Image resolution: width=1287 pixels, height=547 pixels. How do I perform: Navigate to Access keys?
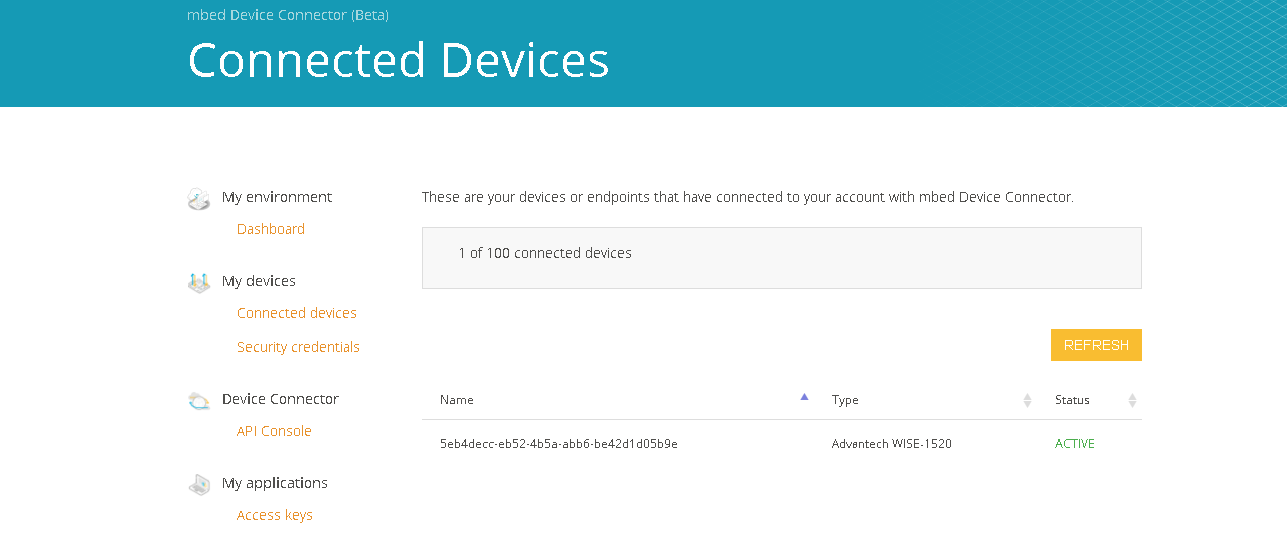[x=274, y=515]
